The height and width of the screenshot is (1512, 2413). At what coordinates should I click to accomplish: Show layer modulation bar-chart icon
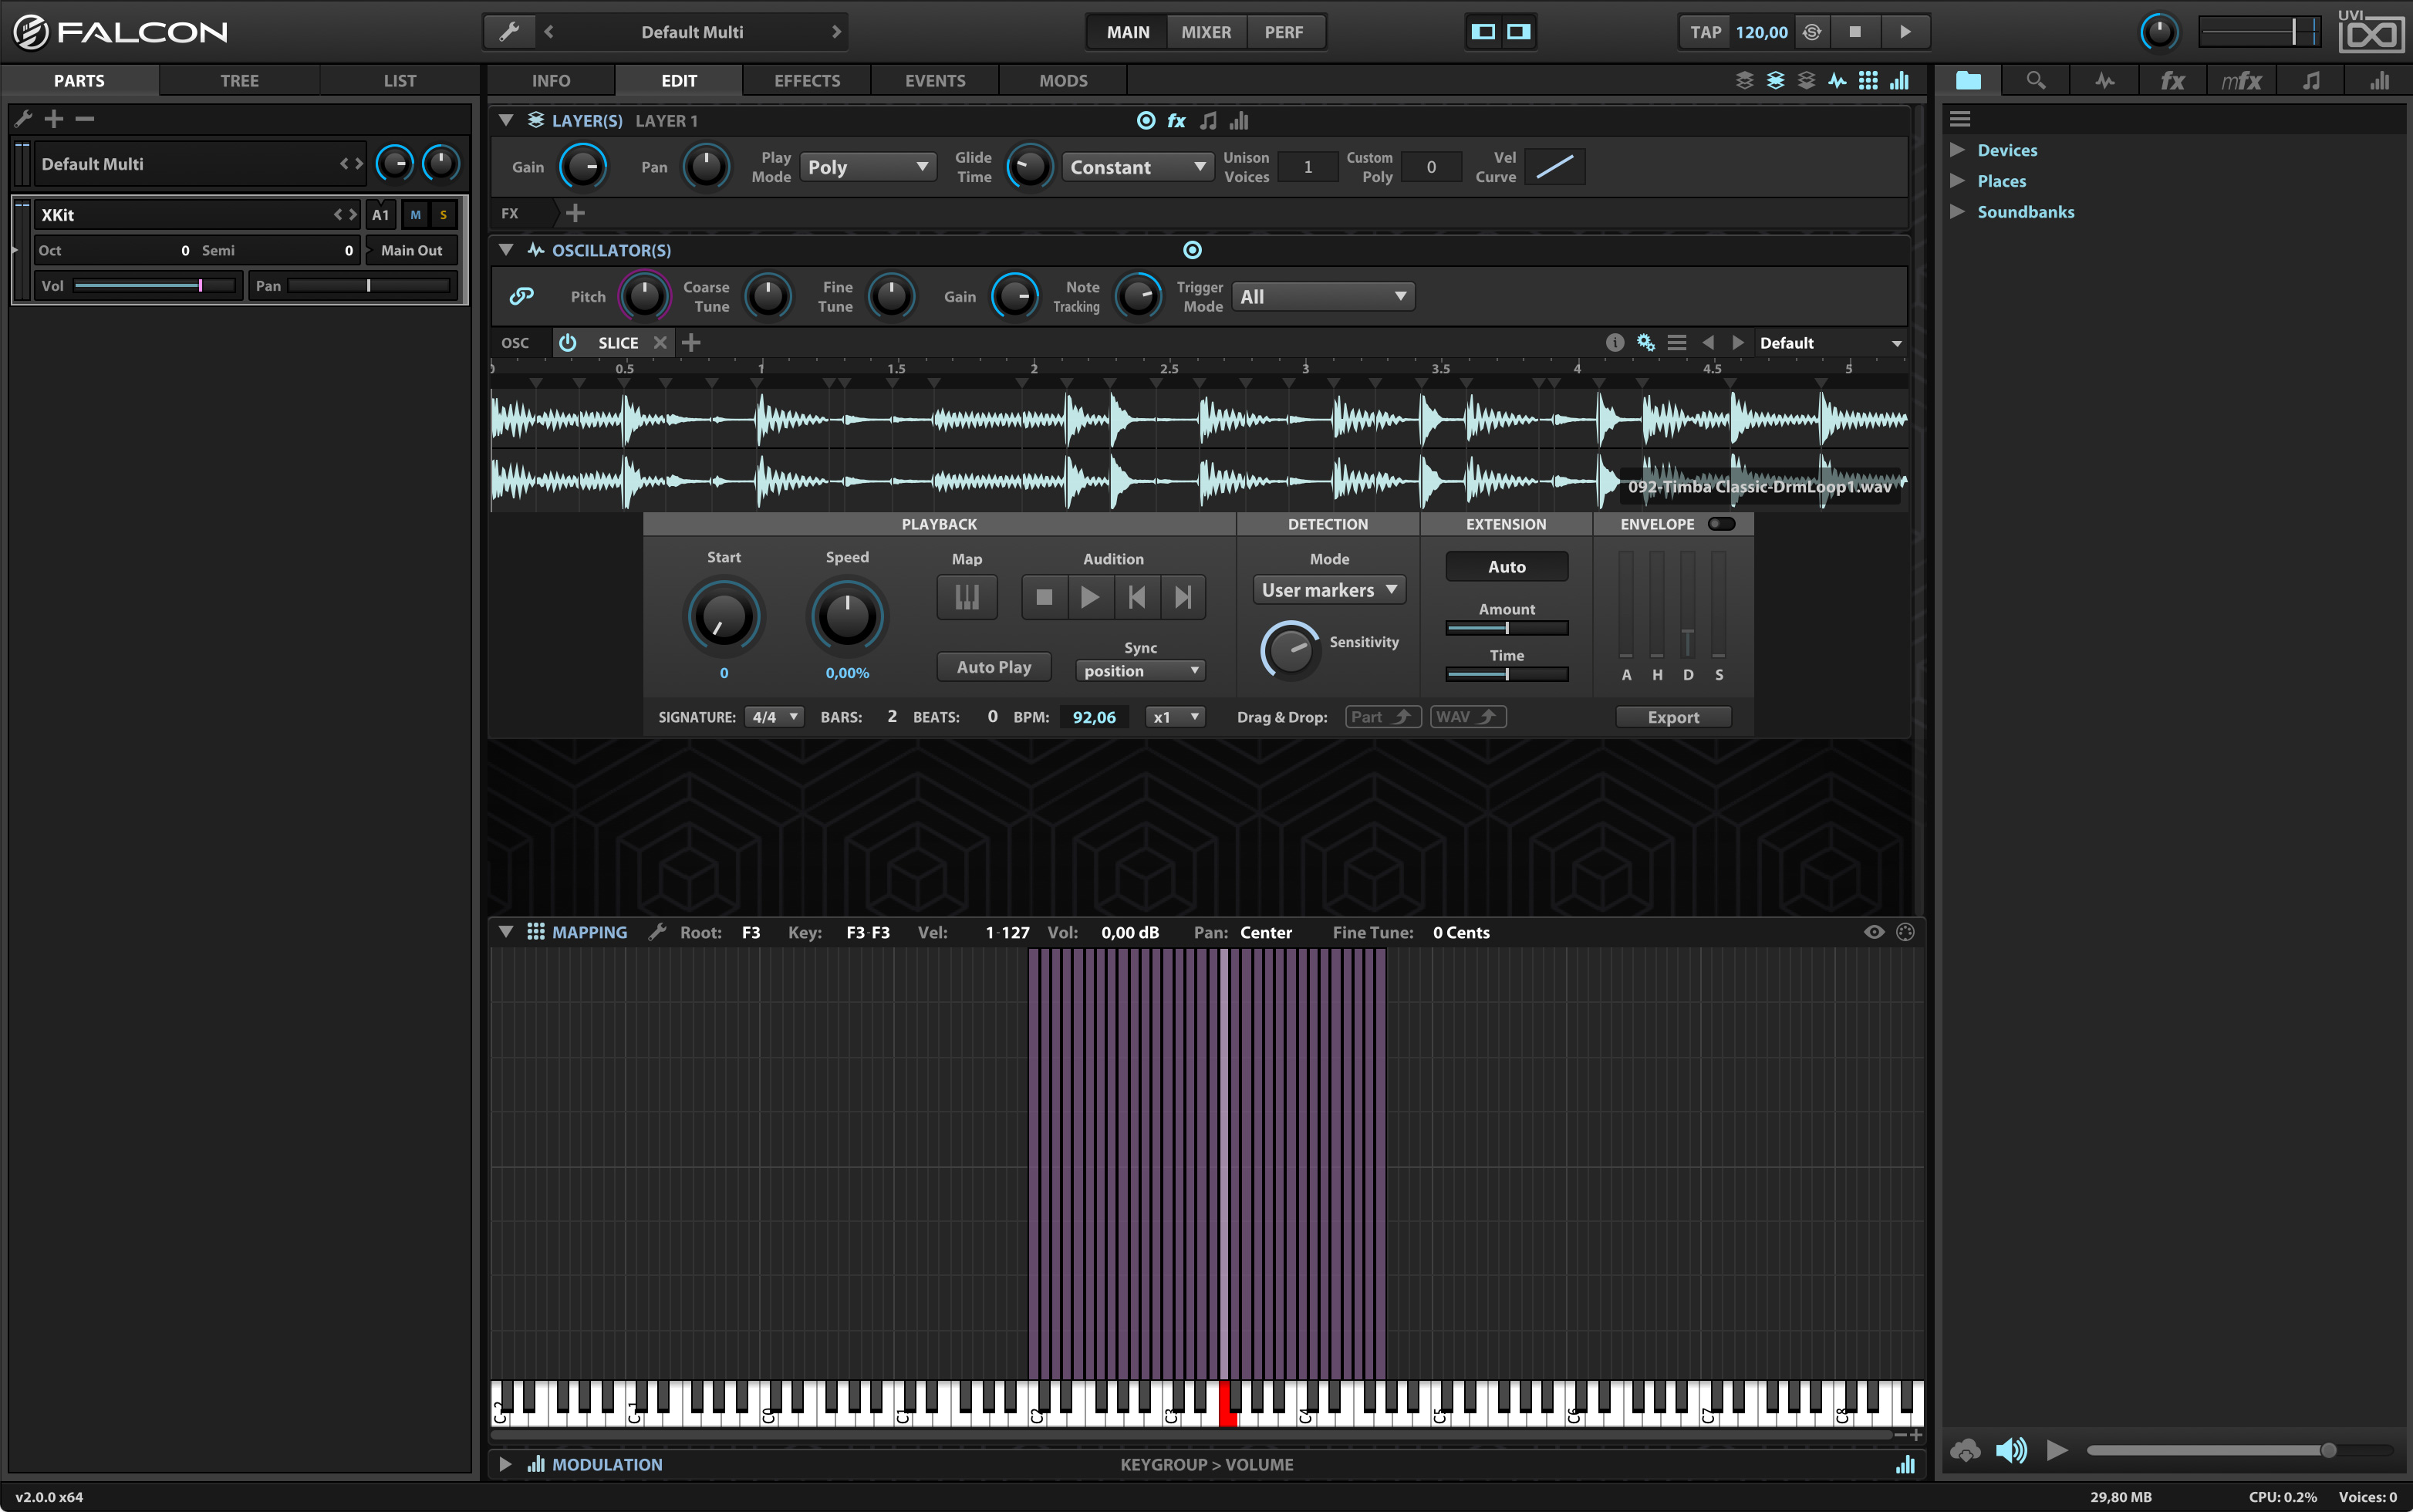(1239, 121)
